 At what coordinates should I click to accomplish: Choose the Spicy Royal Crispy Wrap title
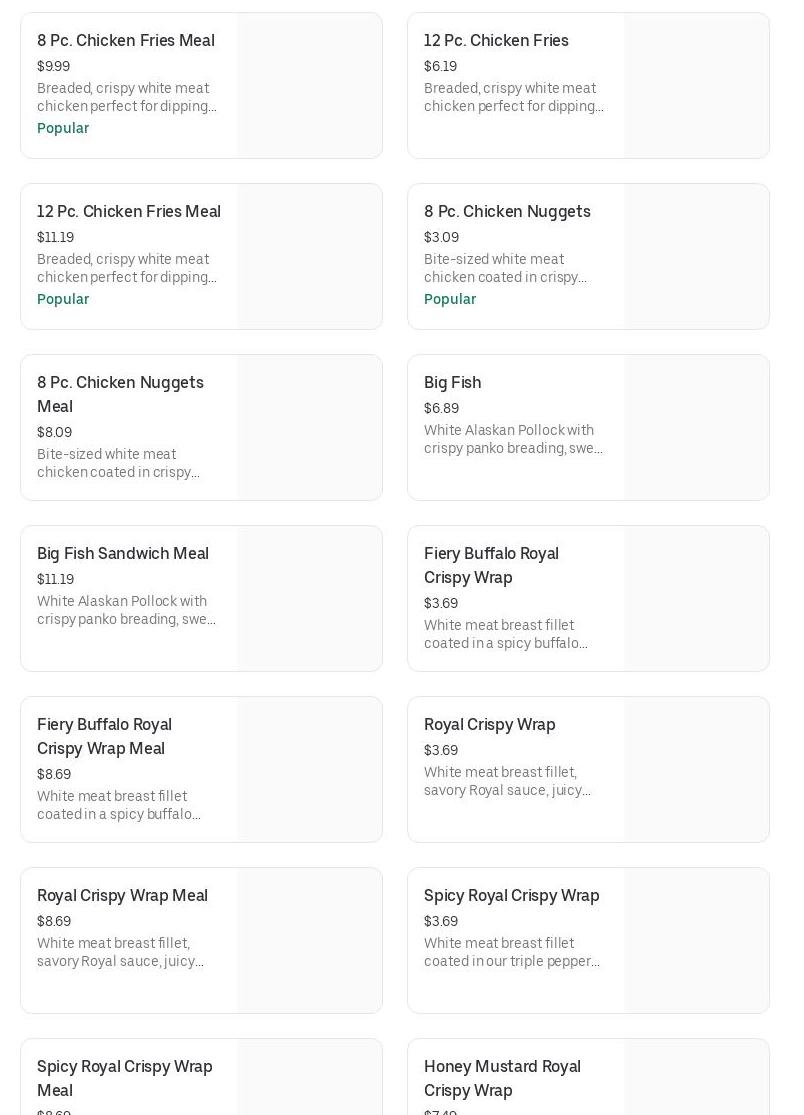(511, 896)
